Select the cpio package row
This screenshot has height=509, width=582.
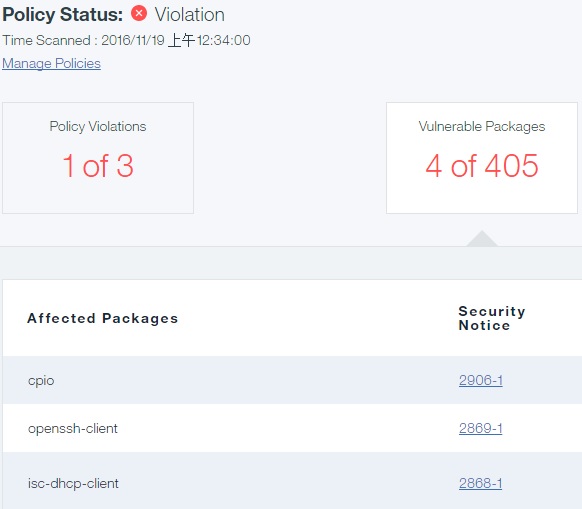(x=292, y=380)
